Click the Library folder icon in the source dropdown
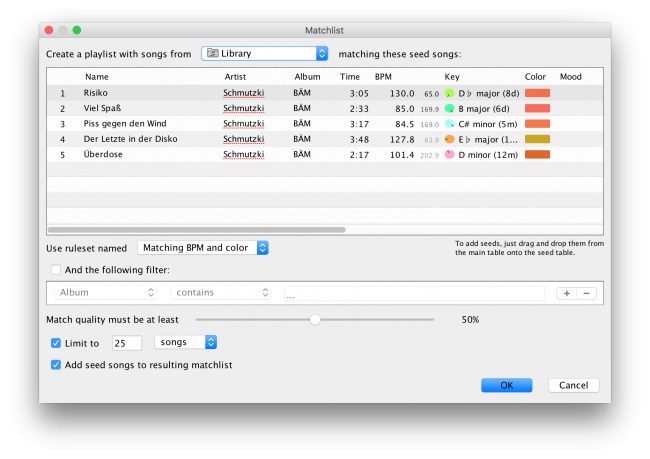650x459 pixels. (x=212, y=53)
